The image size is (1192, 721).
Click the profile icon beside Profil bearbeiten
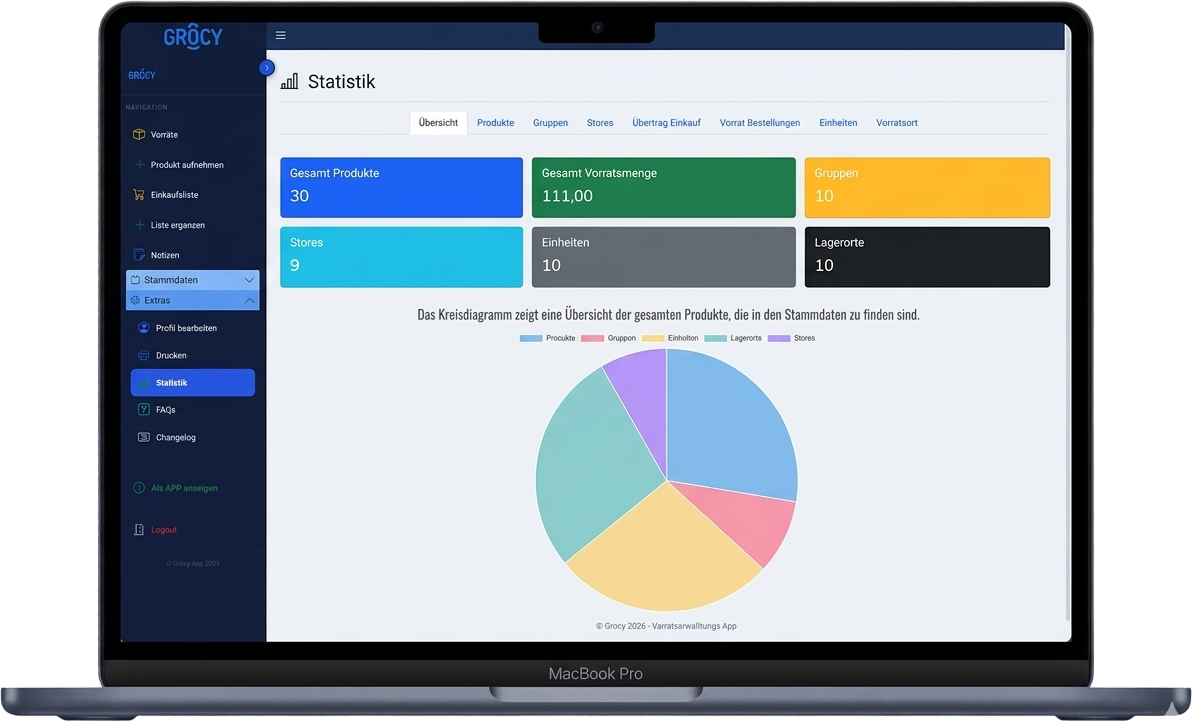coord(143,328)
